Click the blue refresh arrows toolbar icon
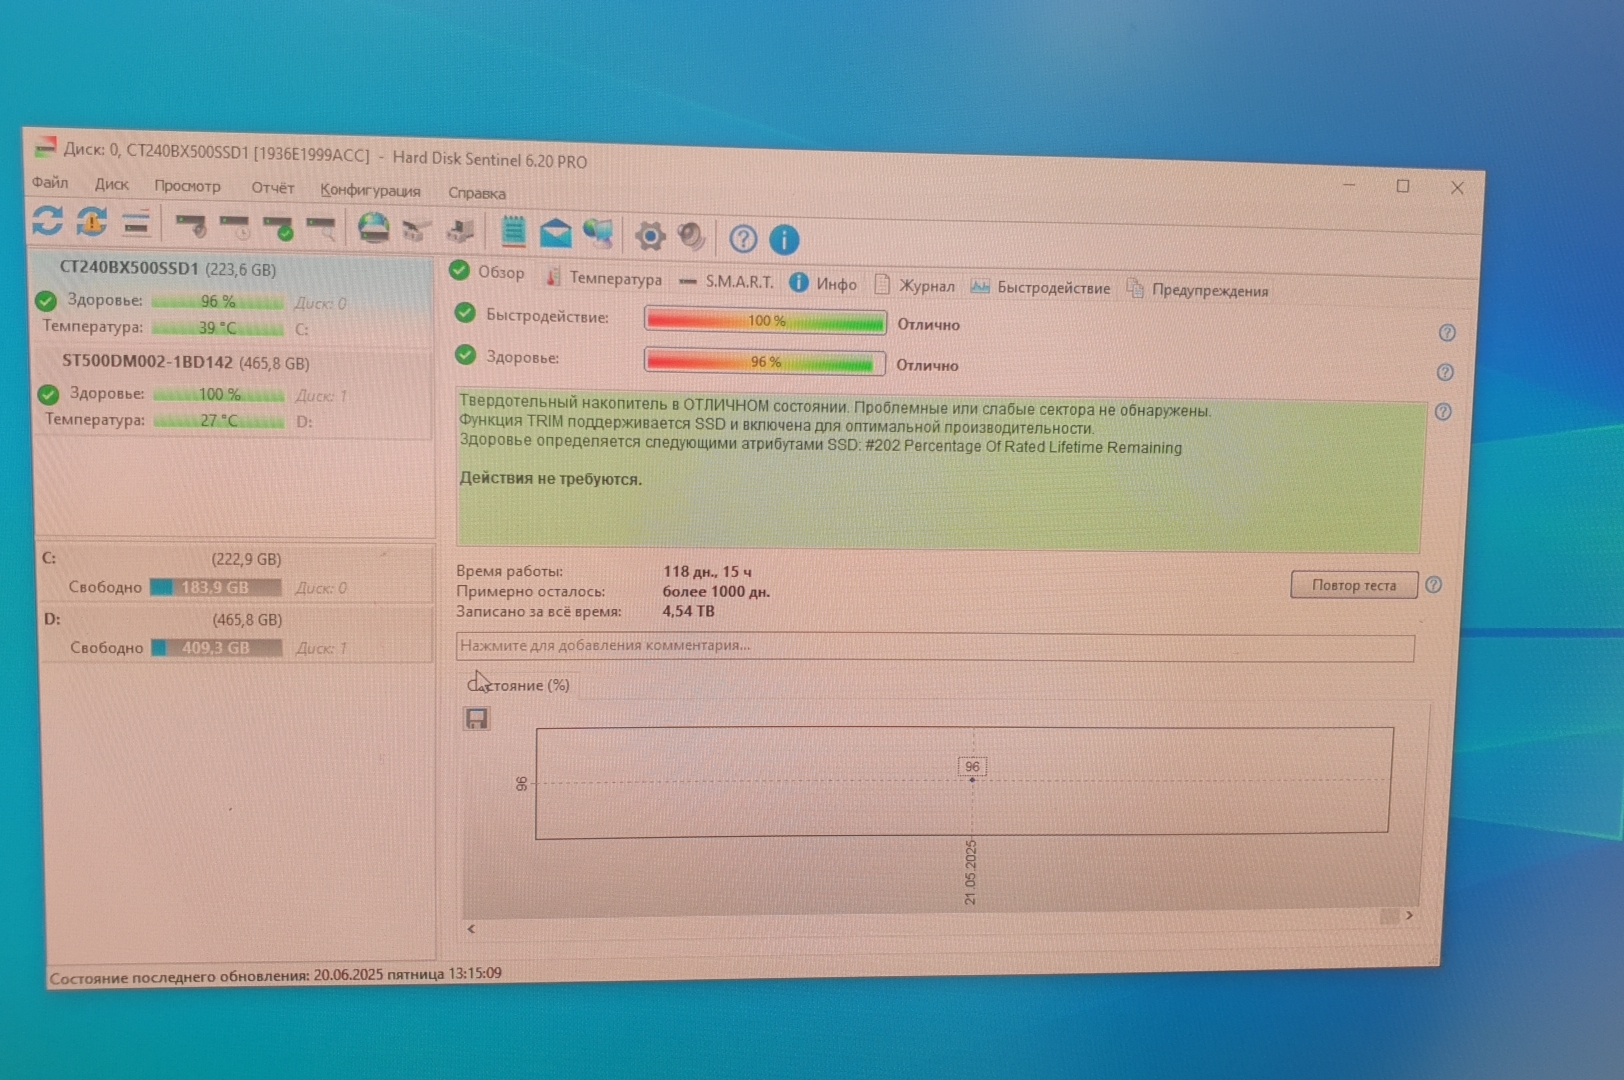The image size is (1624, 1080). (x=47, y=220)
